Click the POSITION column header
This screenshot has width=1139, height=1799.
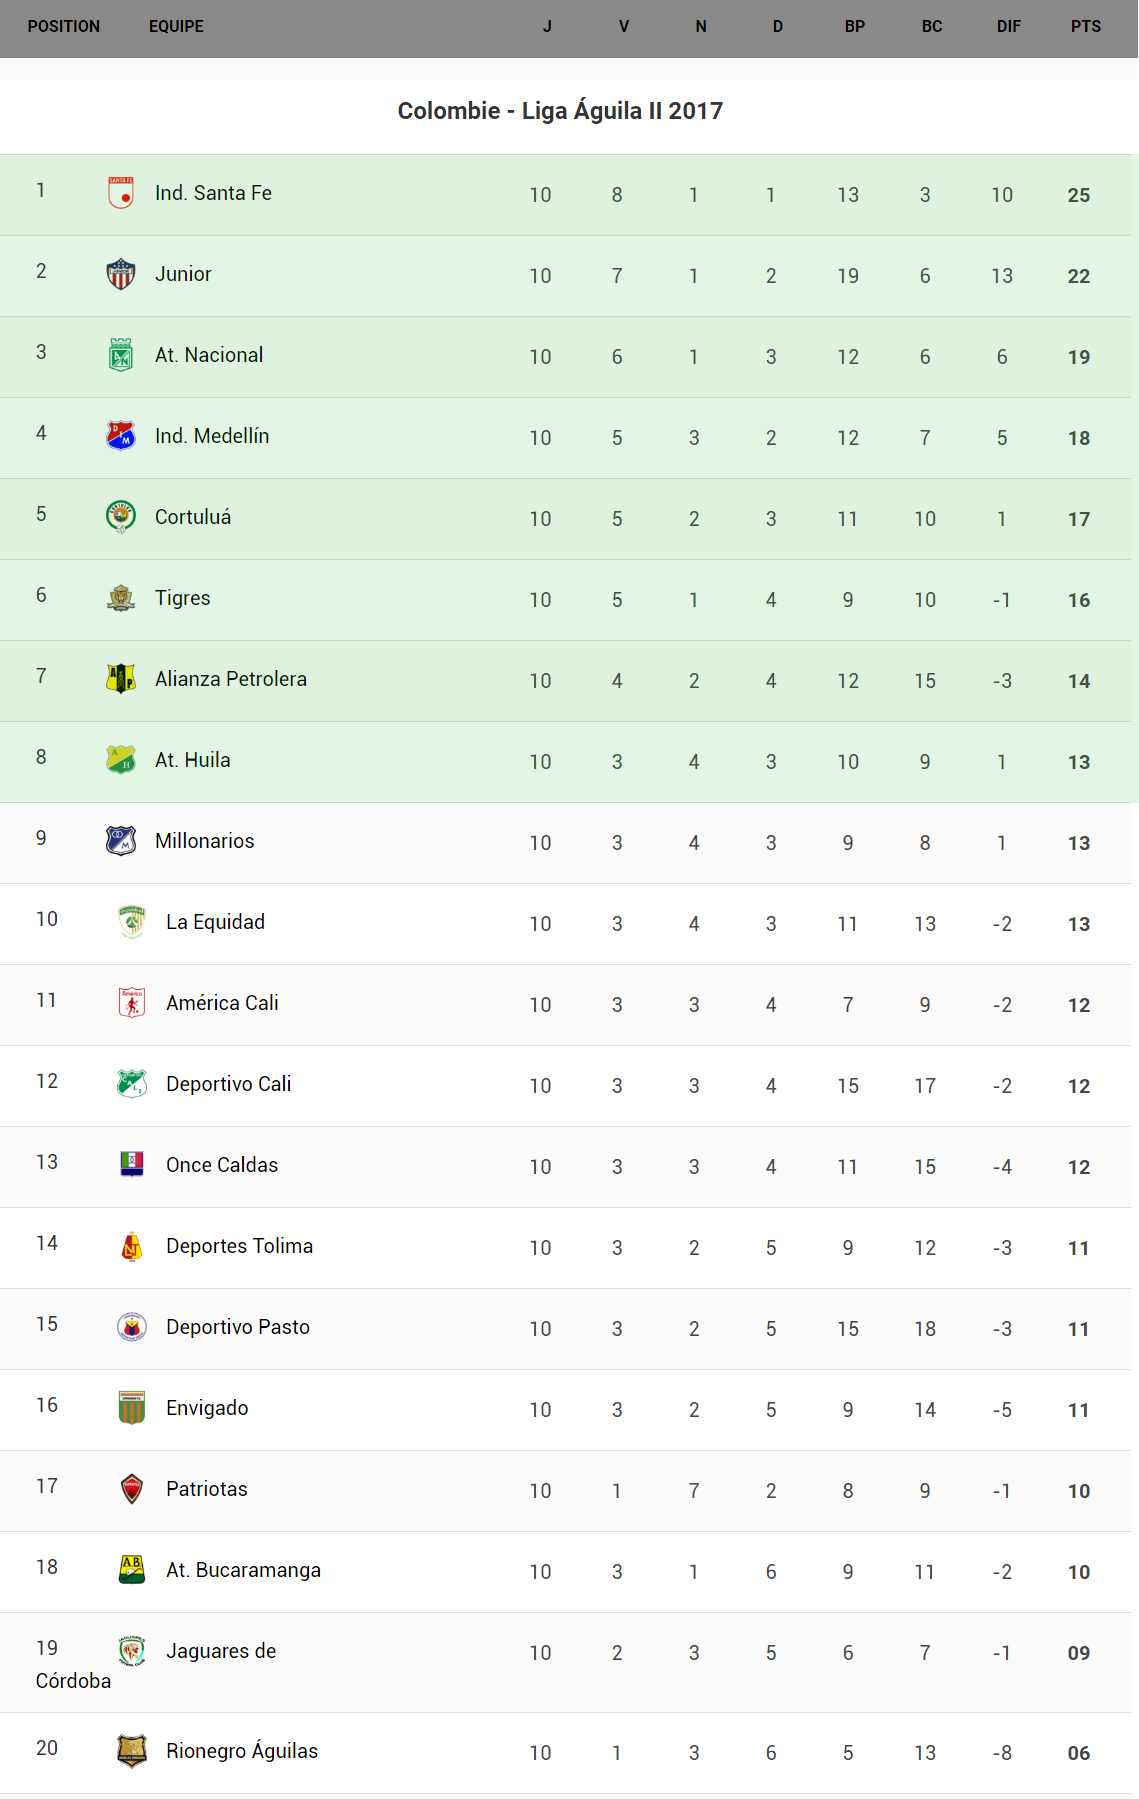click(x=64, y=27)
